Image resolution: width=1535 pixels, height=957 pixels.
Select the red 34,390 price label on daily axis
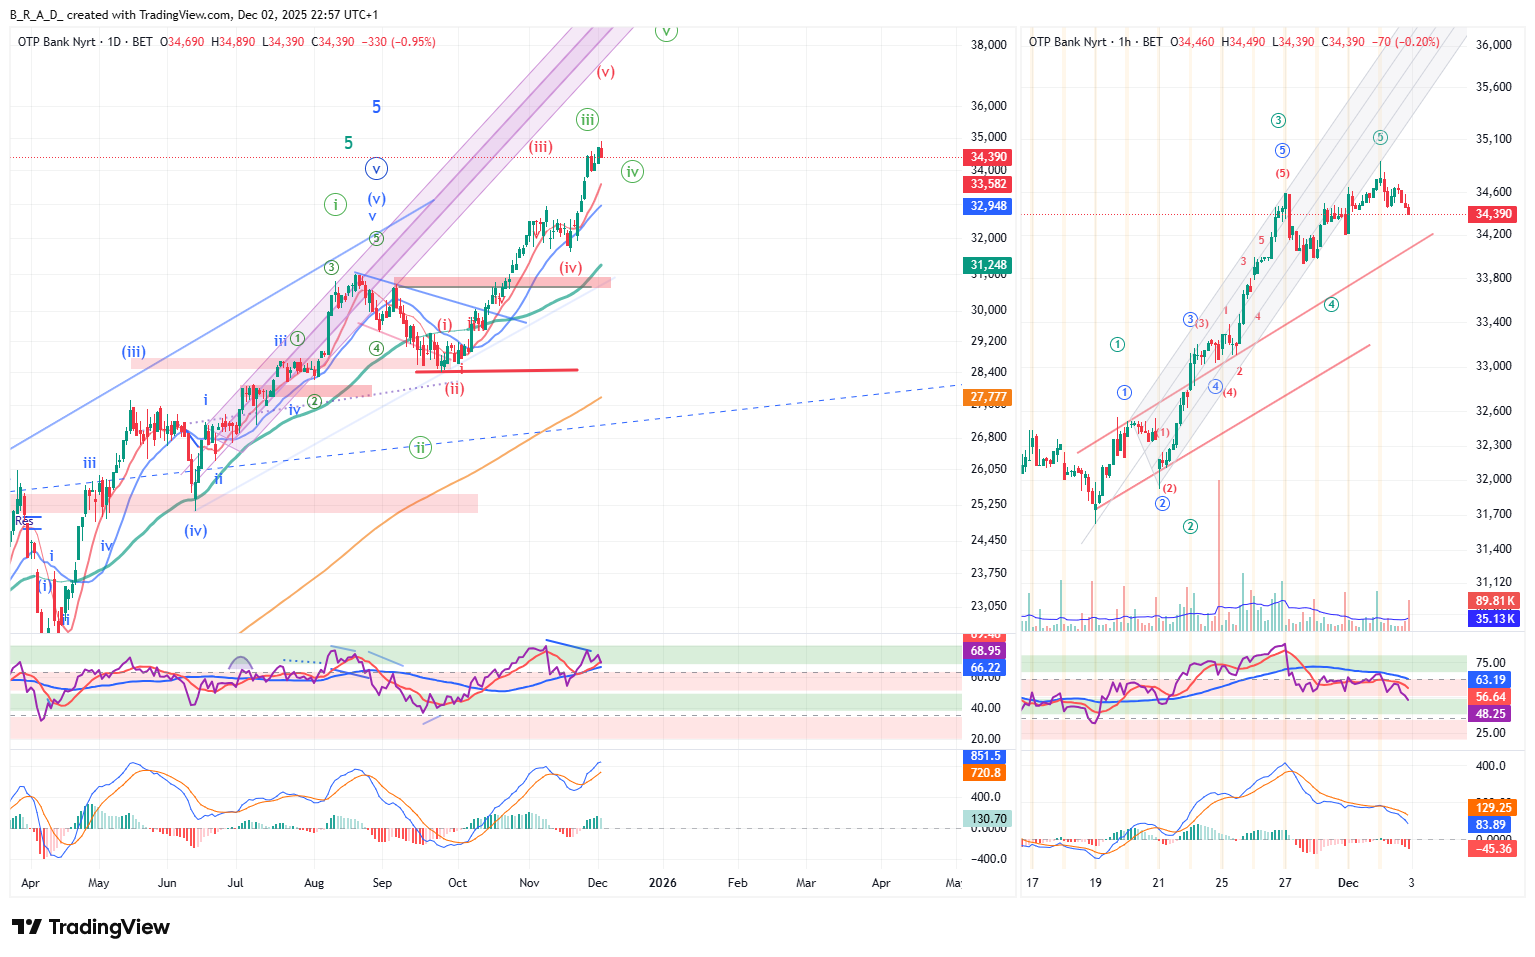988,157
